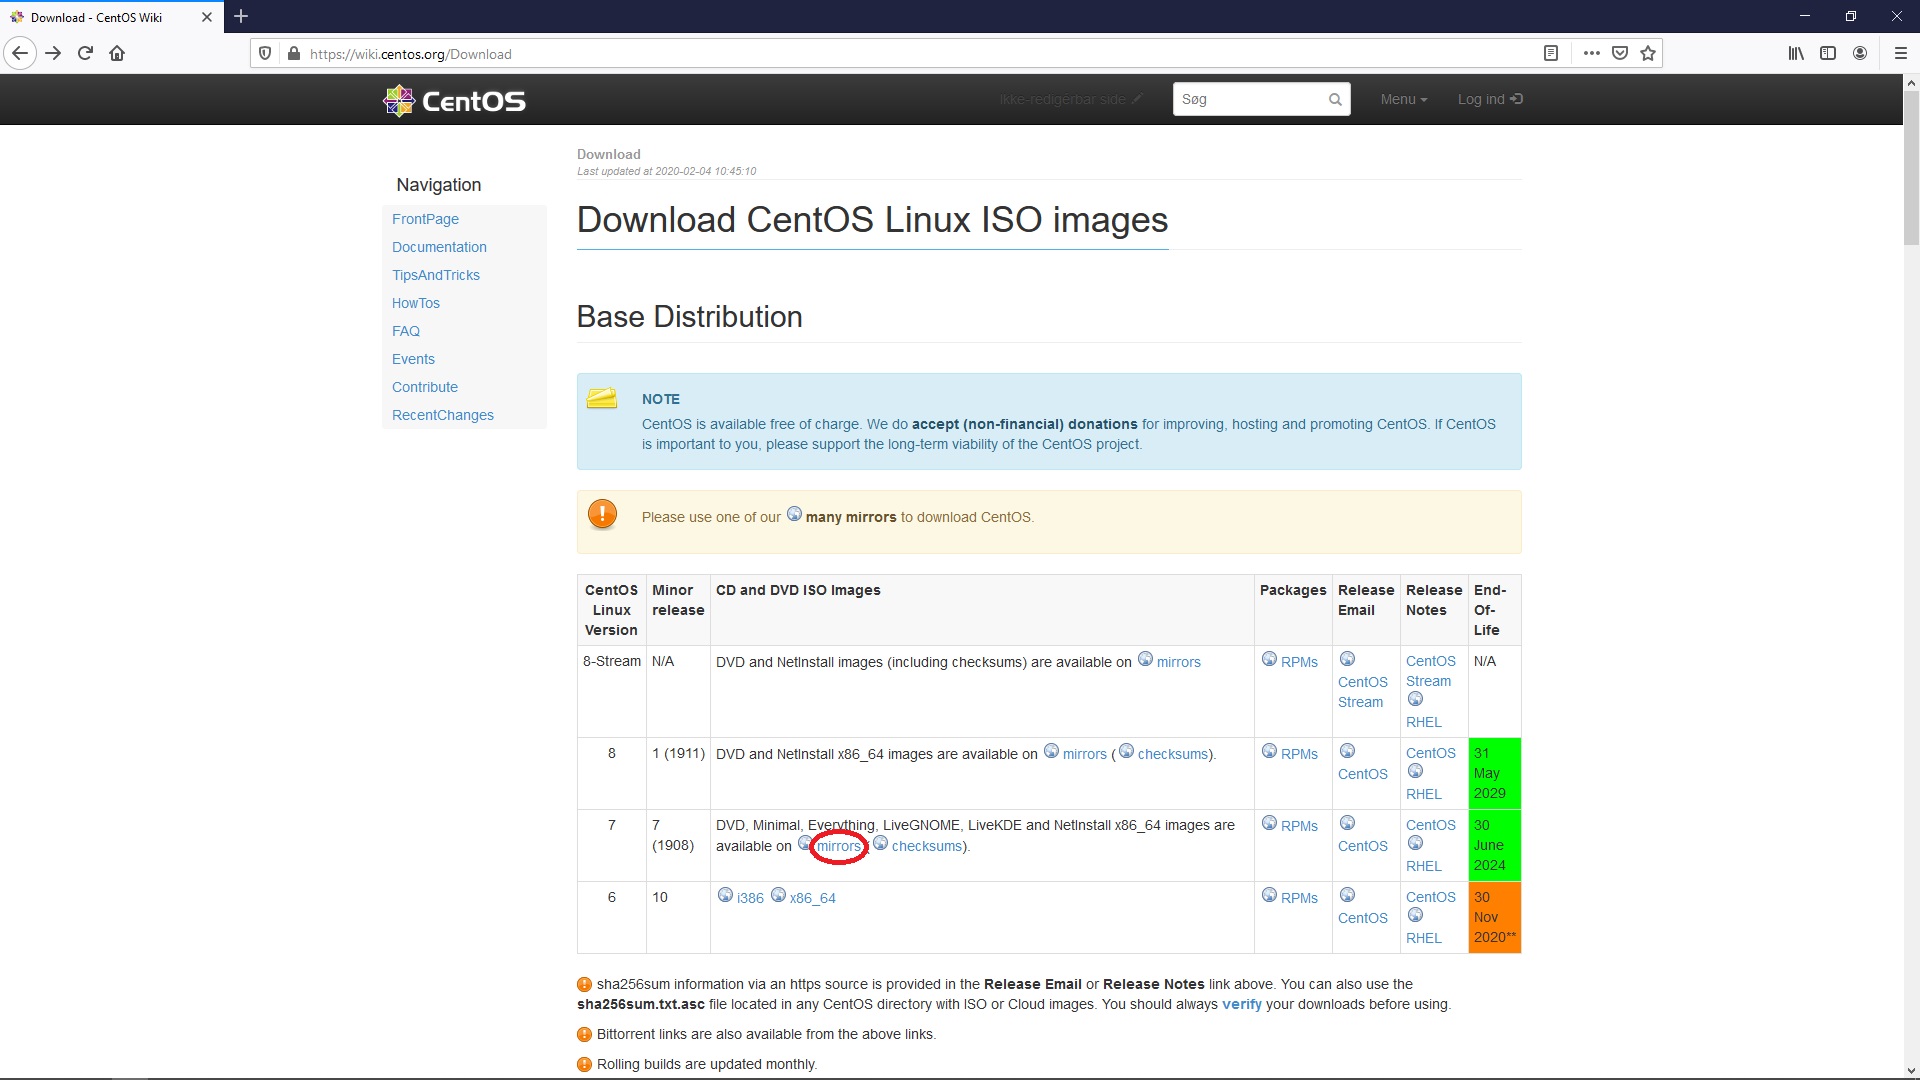This screenshot has width=1920, height=1080.
Task: Open mirrors link for CentOS 8
Action: pyautogui.click(x=1084, y=754)
